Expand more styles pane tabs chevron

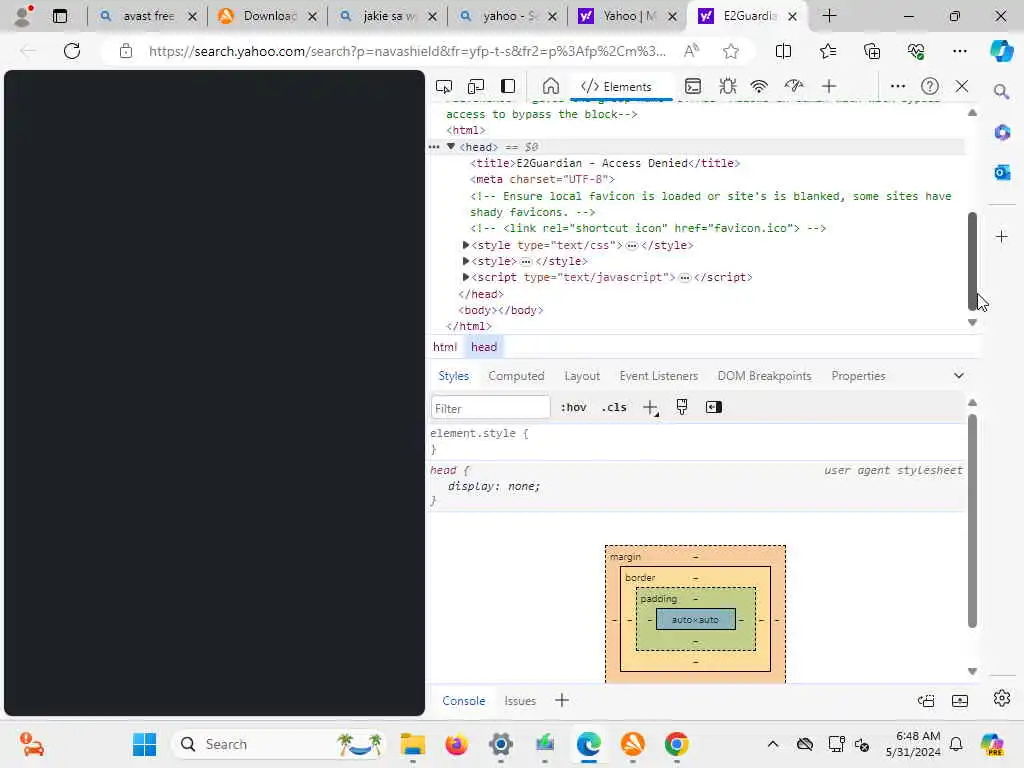pyautogui.click(x=959, y=376)
